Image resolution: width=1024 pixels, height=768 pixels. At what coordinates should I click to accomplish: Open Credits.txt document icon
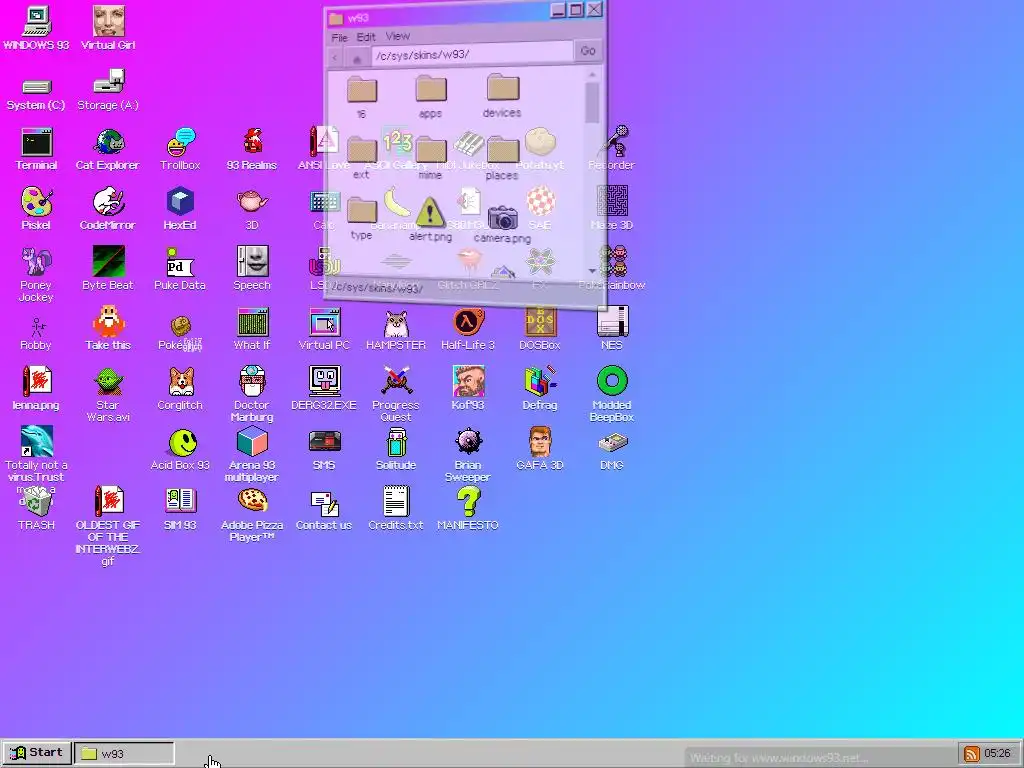click(396, 509)
